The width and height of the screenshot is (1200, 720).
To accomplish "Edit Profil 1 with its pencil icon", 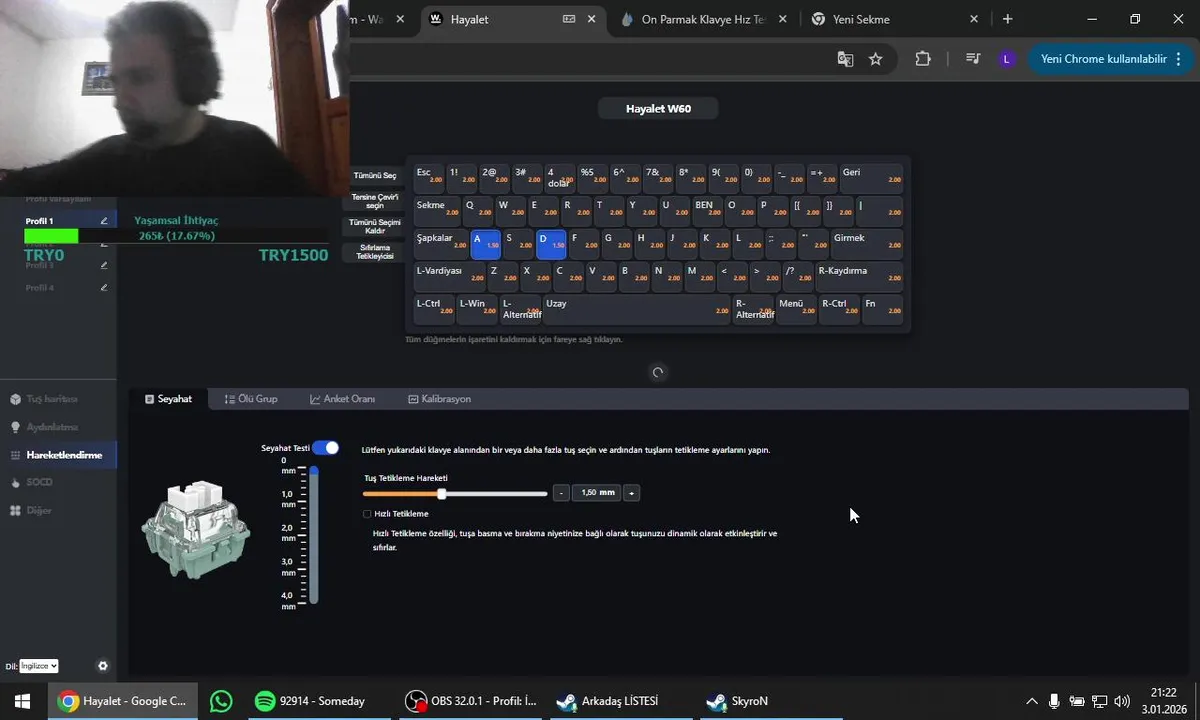I will coord(104,221).
